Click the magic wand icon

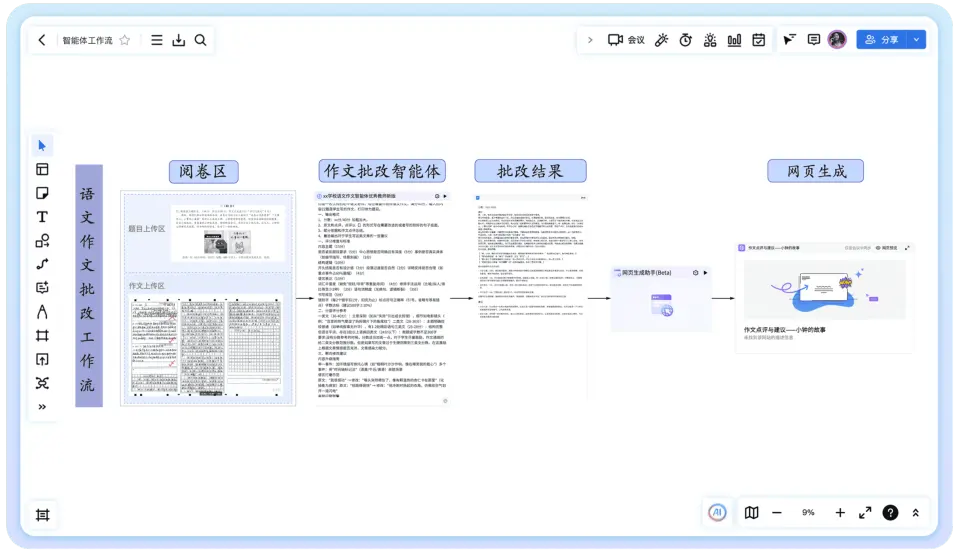click(x=661, y=40)
